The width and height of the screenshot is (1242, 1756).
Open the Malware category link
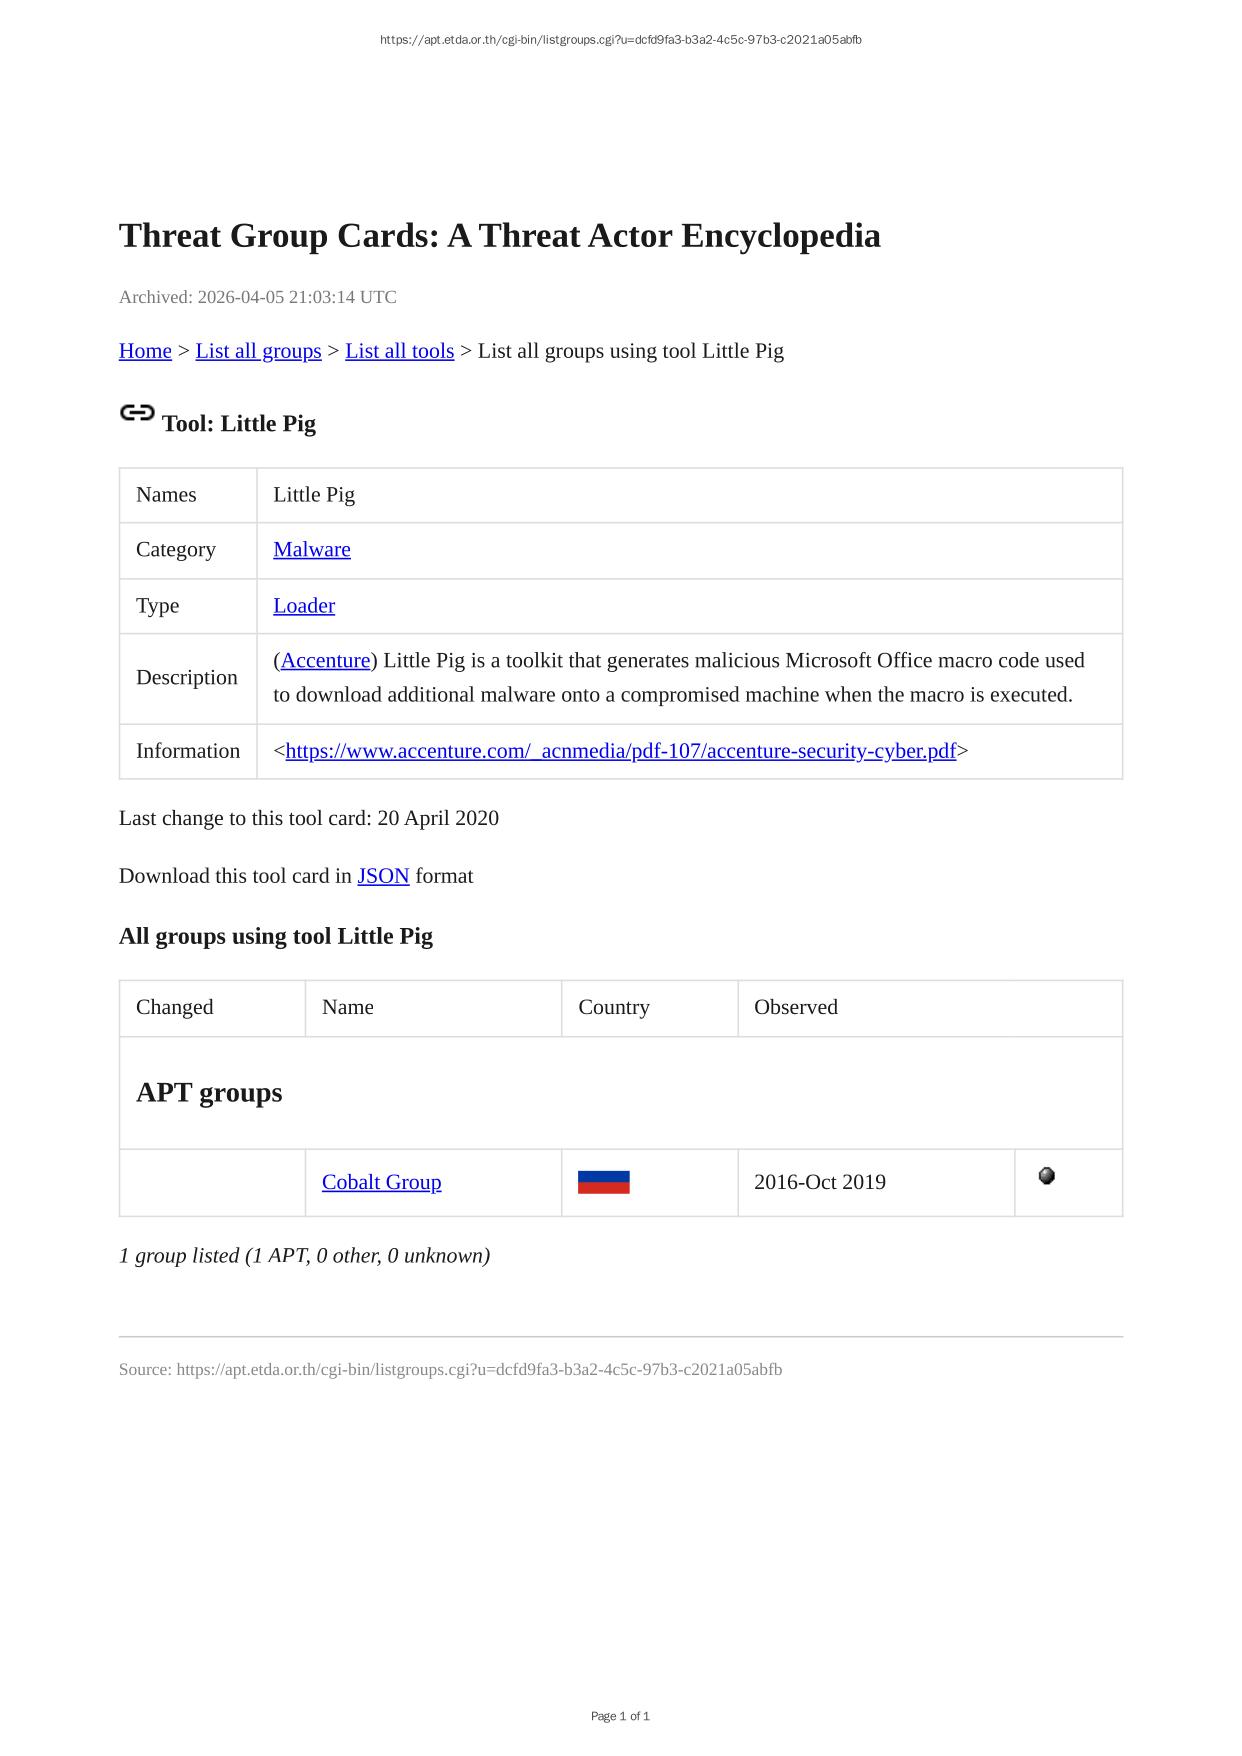point(312,549)
